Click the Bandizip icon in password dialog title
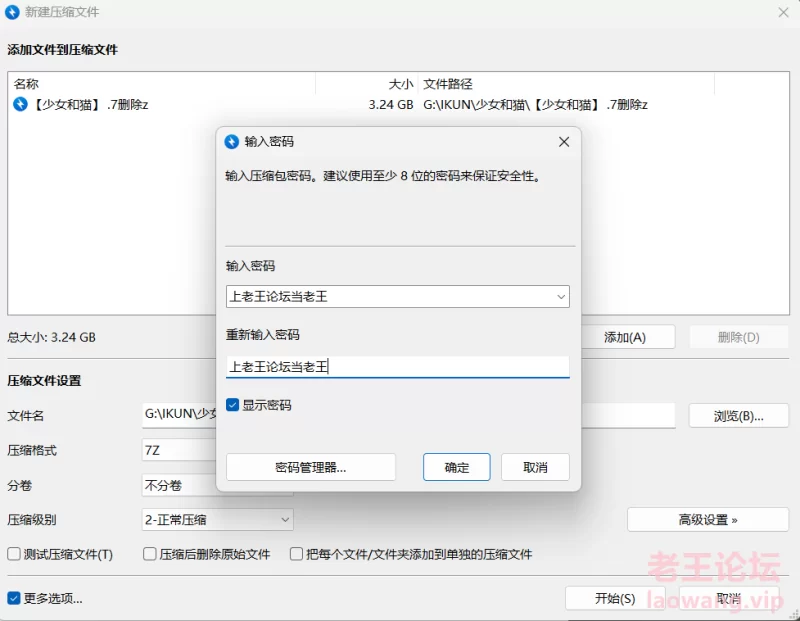Image resolution: width=800 pixels, height=621 pixels. coord(232,141)
